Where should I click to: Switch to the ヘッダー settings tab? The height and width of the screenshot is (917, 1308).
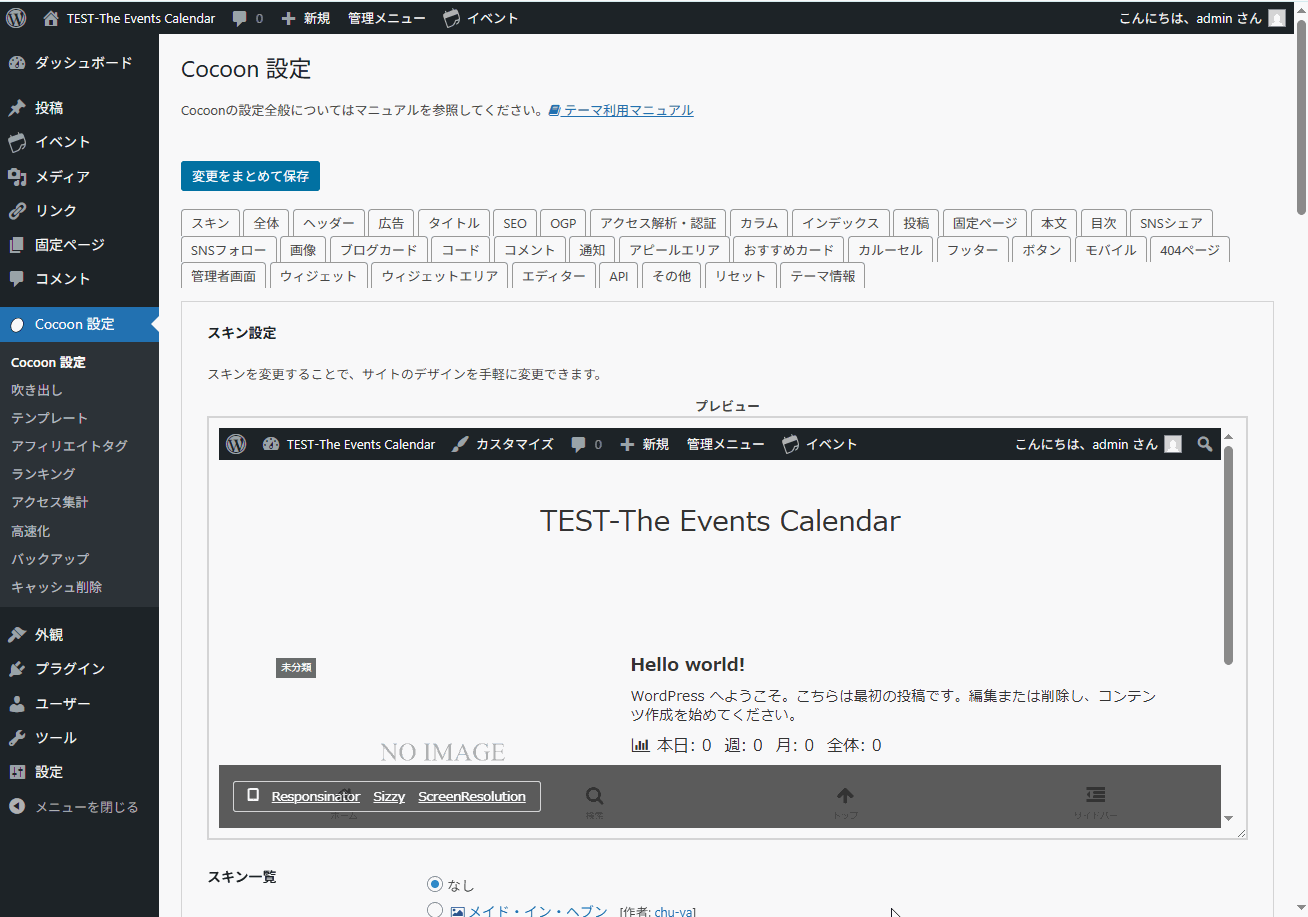[329, 223]
